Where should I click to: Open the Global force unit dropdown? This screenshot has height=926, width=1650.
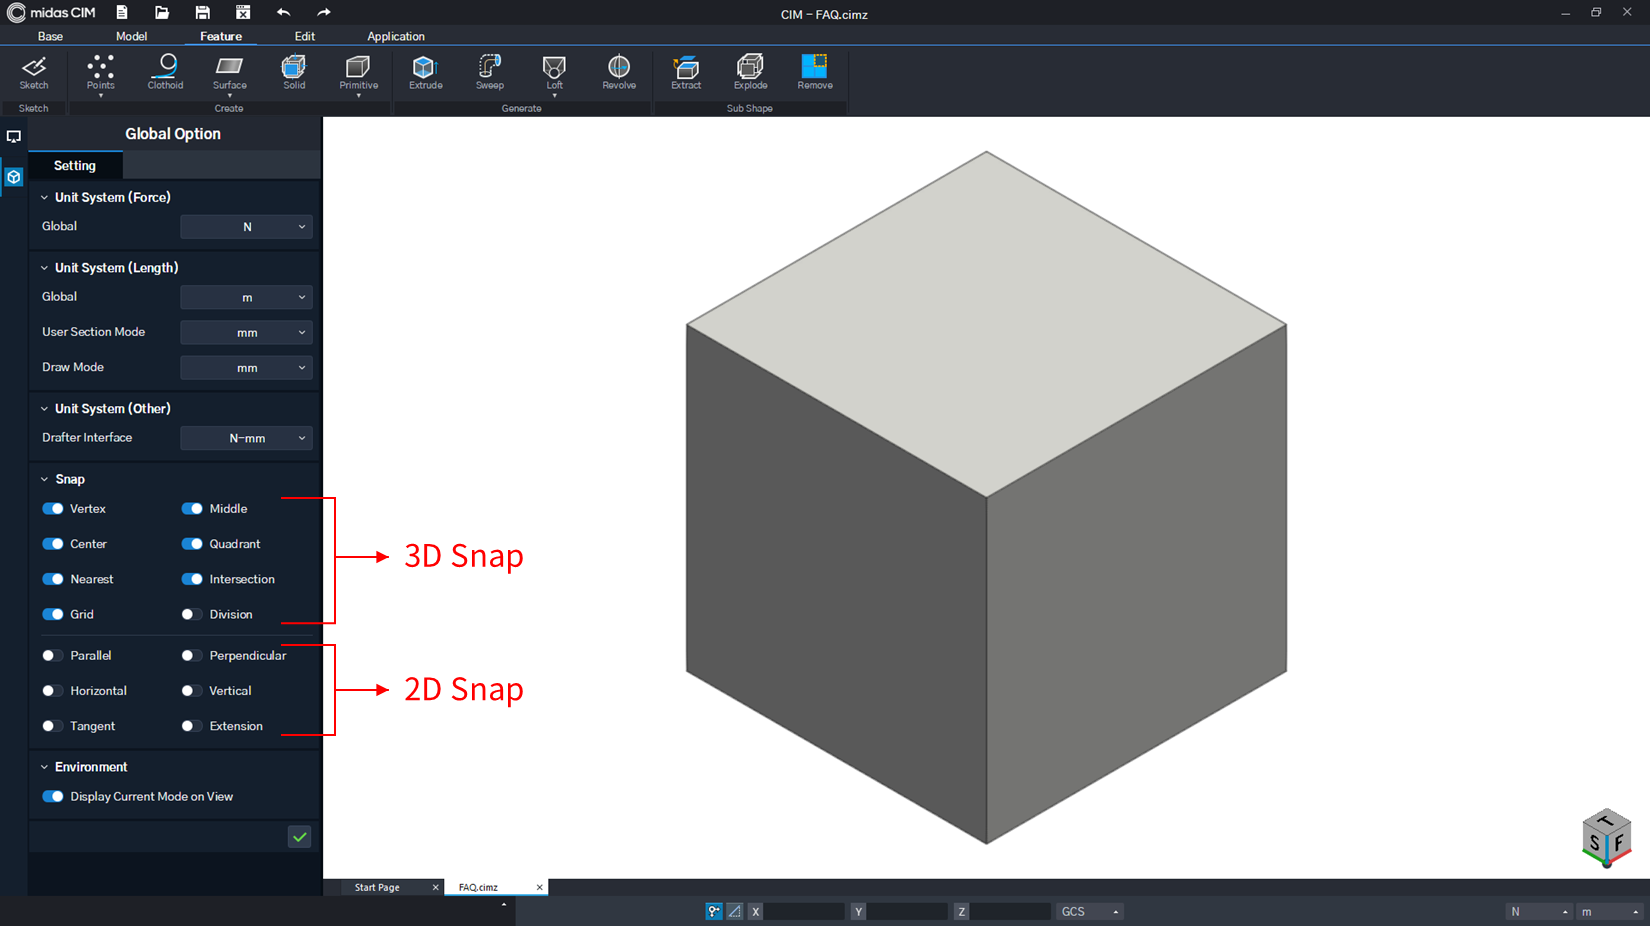point(246,226)
